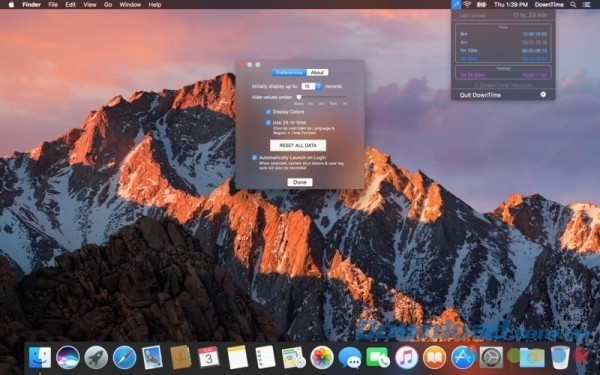Open Calendar icon in the Dock
The height and width of the screenshot is (375, 600).
(x=209, y=357)
